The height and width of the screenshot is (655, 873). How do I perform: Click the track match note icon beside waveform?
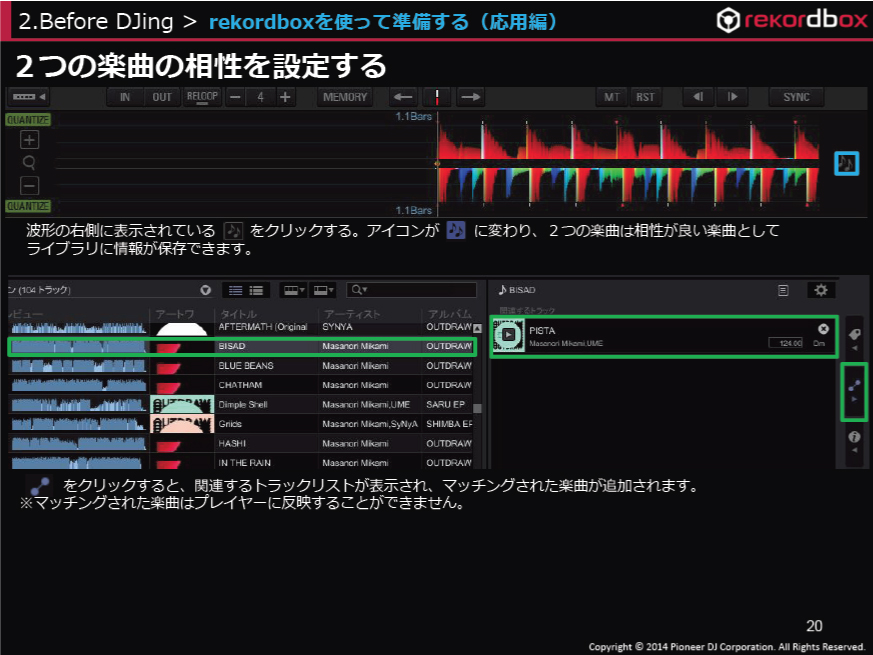click(x=846, y=164)
